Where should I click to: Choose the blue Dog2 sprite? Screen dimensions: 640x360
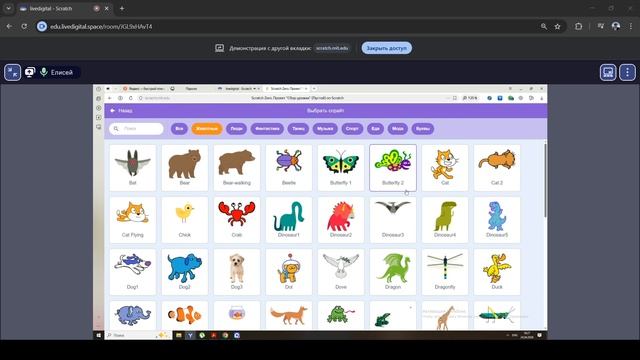(184, 272)
